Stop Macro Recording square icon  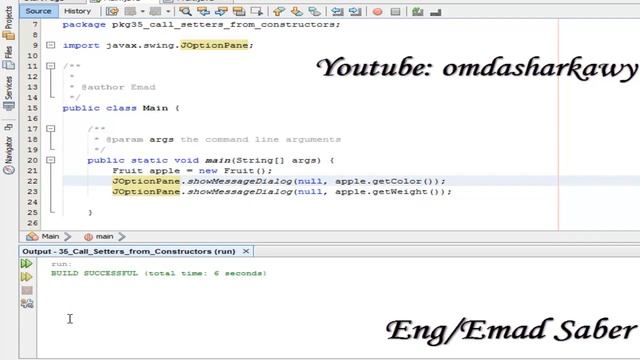click(x=395, y=11)
